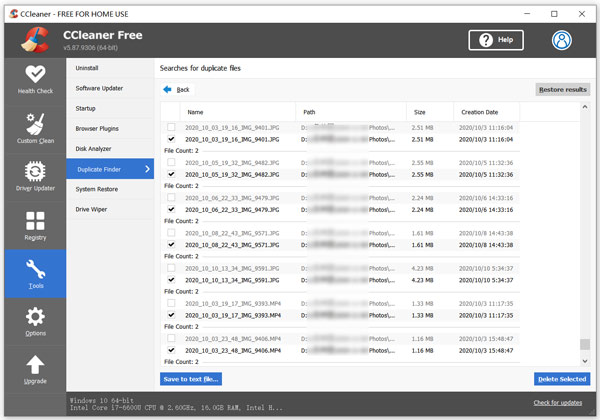Click Save to text file button
600x420 pixels.
coord(191,379)
